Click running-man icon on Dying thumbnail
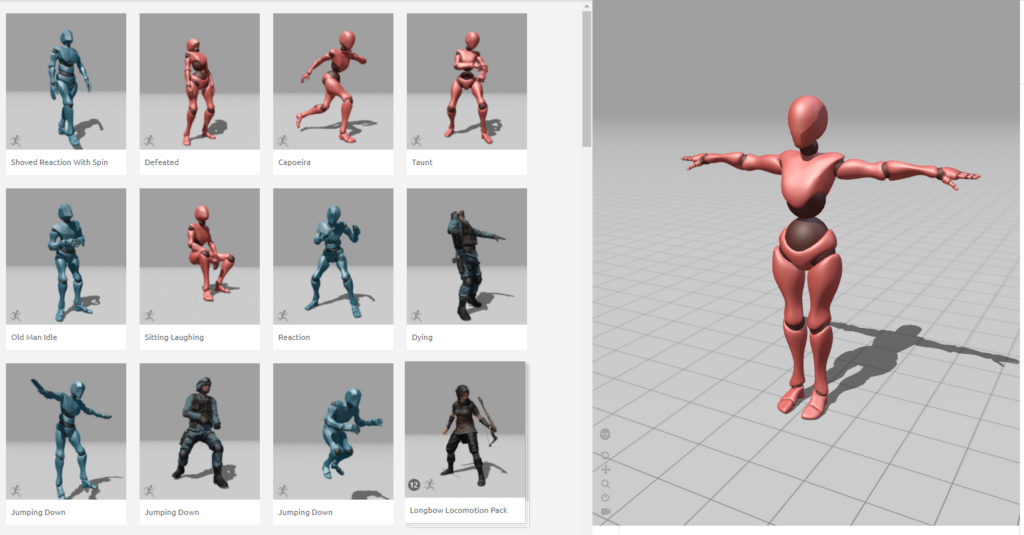This screenshot has height=535, width=1024. point(416,315)
